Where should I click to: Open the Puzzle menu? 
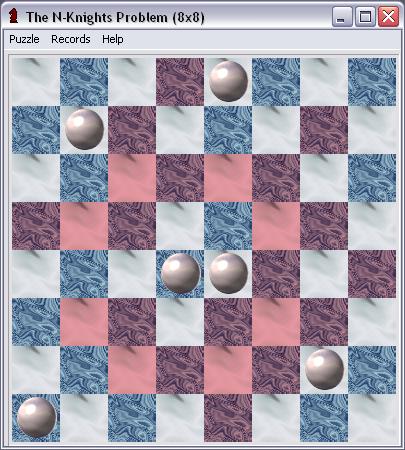tap(24, 39)
